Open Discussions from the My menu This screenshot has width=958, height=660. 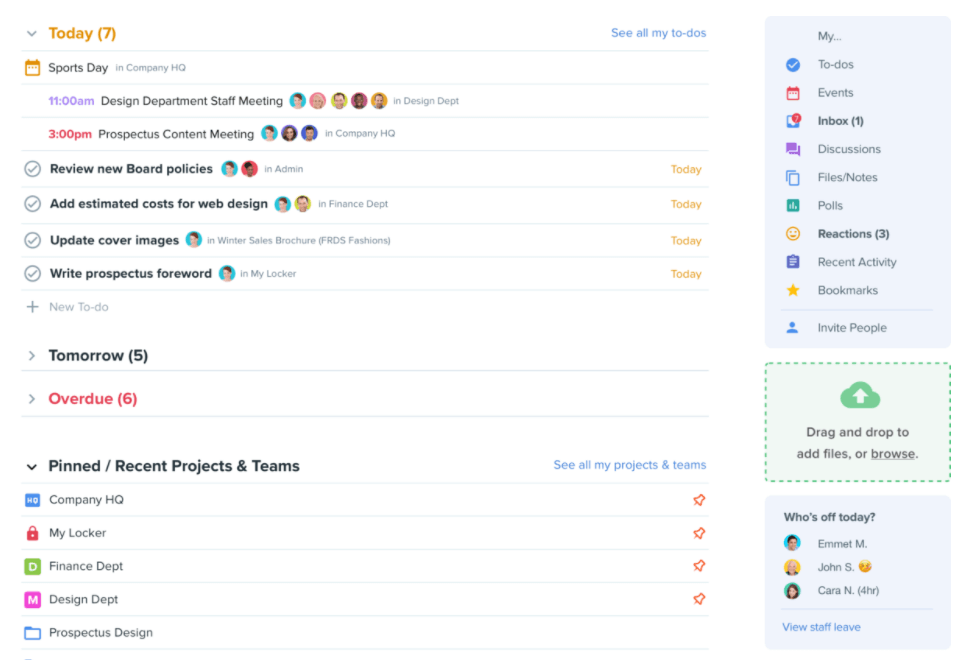[848, 149]
